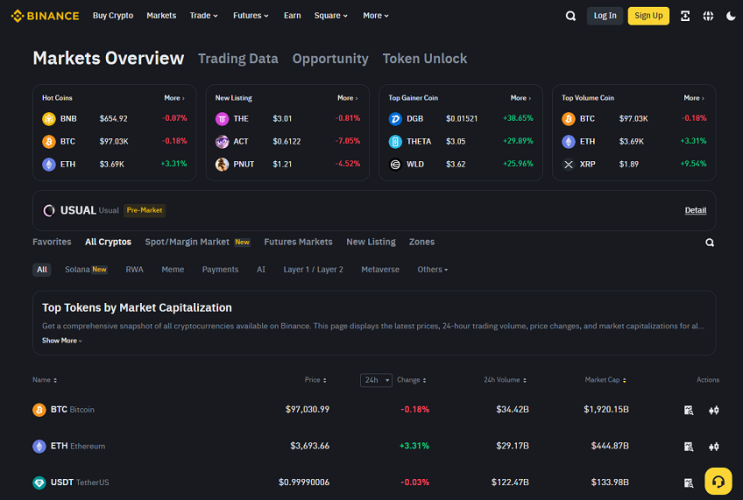This screenshot has height=500, width=743.
Task: Click the Pre-Market badge next to USUAL
Action: click(x=145, y=210)
